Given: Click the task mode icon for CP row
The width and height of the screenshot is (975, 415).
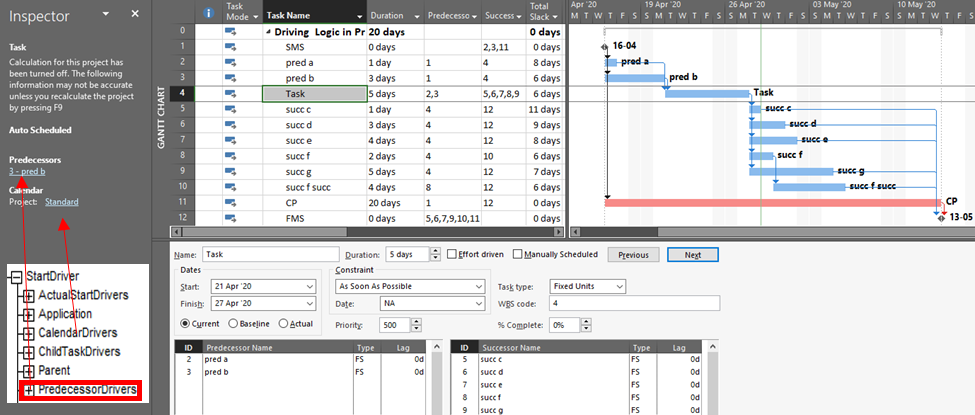Looking at the screenshot, I should [x=230, y=202].
